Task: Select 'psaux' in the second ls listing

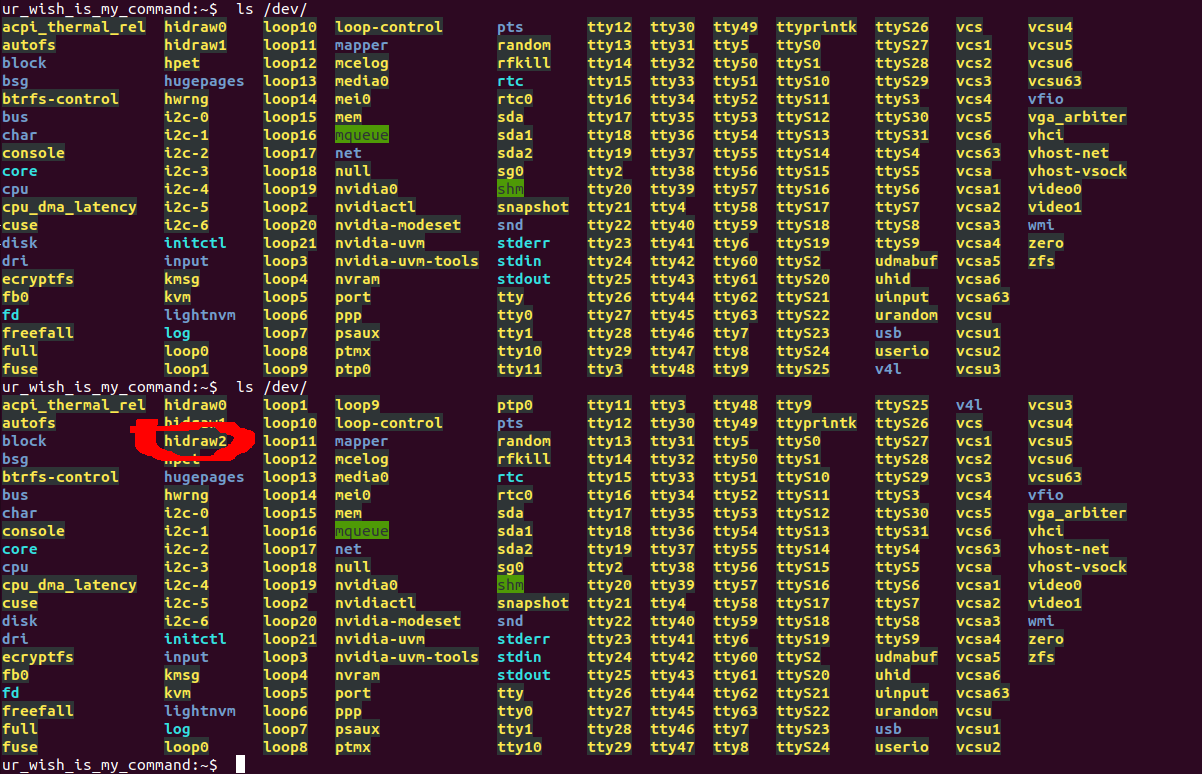Action: coord(357,729)
